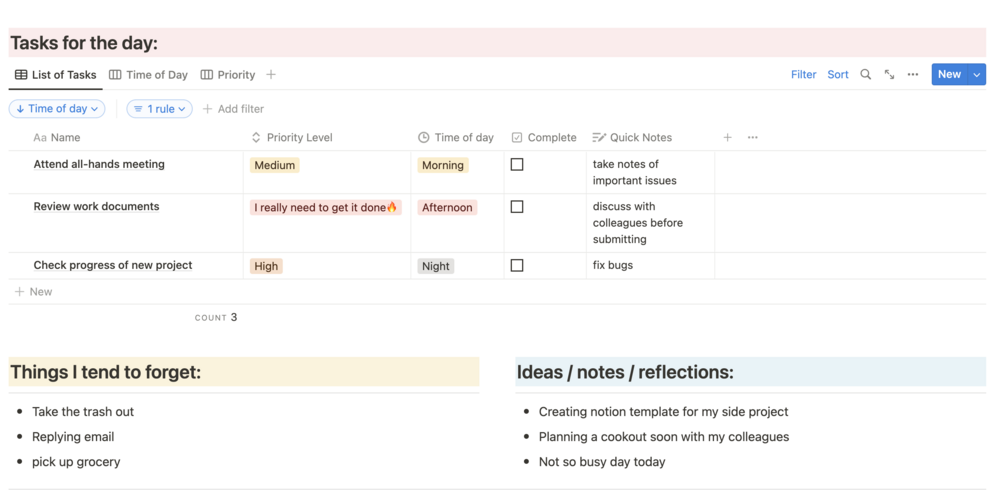1005x490 pixels.
Task: Tick Complete for Check progress of new project
Action: [517, 266]
